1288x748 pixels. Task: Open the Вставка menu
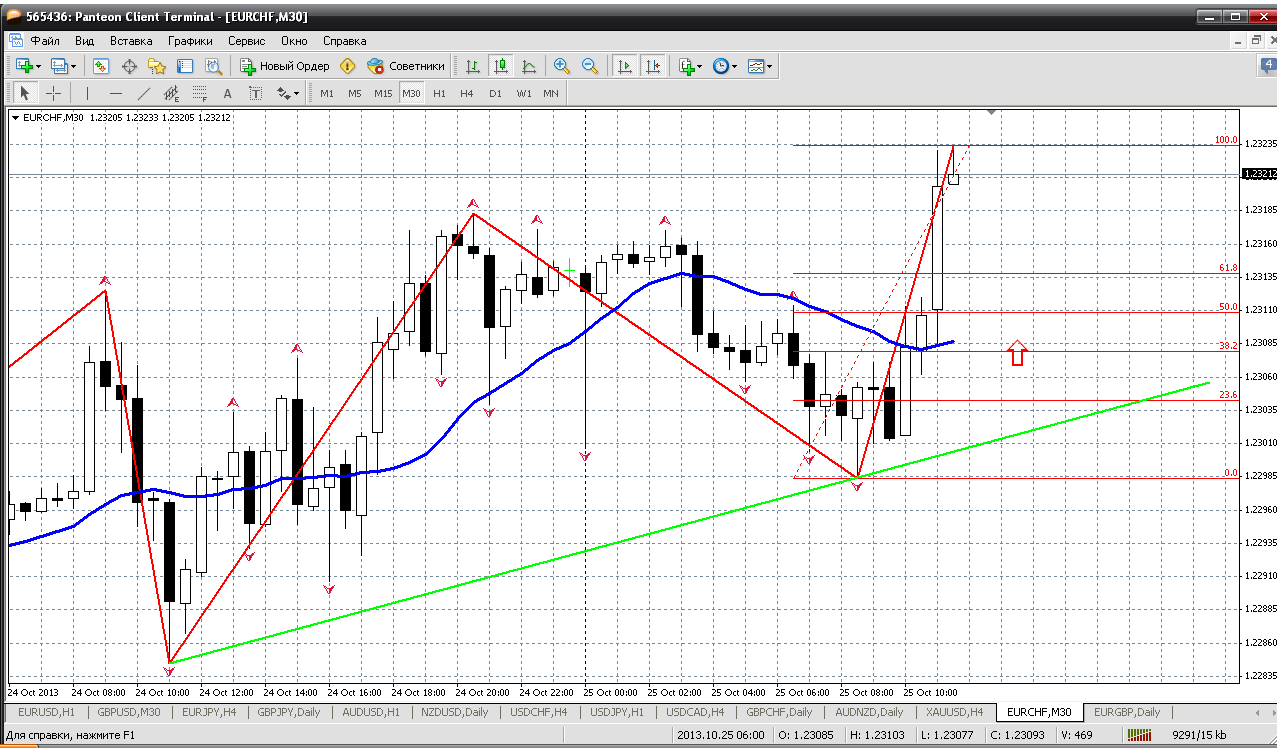coord(131,41)
